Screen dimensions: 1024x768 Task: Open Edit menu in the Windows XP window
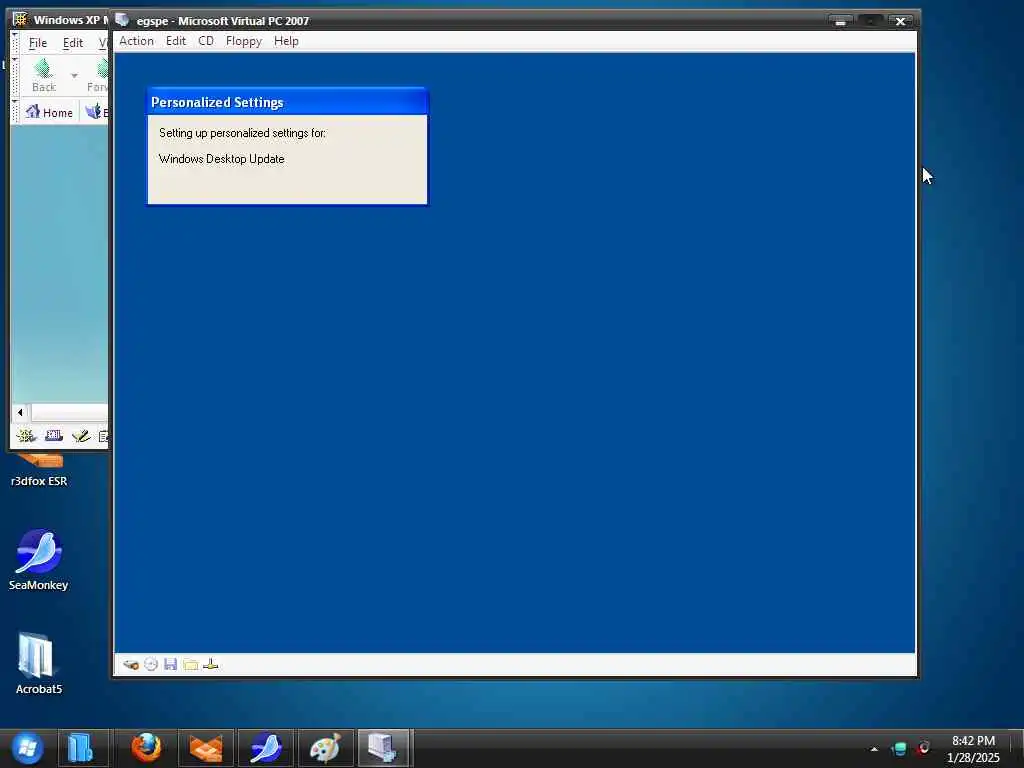(x=72, y=43)
